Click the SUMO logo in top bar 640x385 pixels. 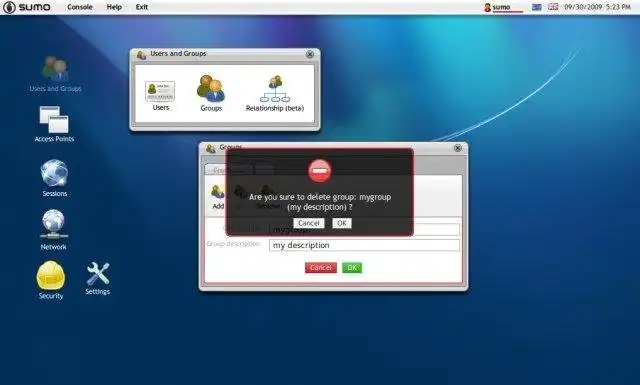pyautogui.click(x=27, y=7)
